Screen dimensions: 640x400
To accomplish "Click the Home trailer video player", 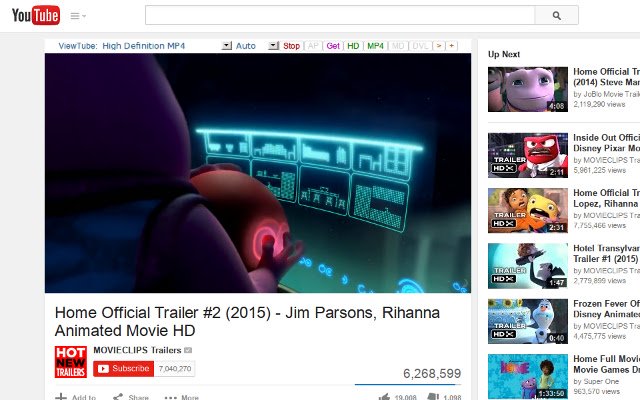I will click(258, 173).
